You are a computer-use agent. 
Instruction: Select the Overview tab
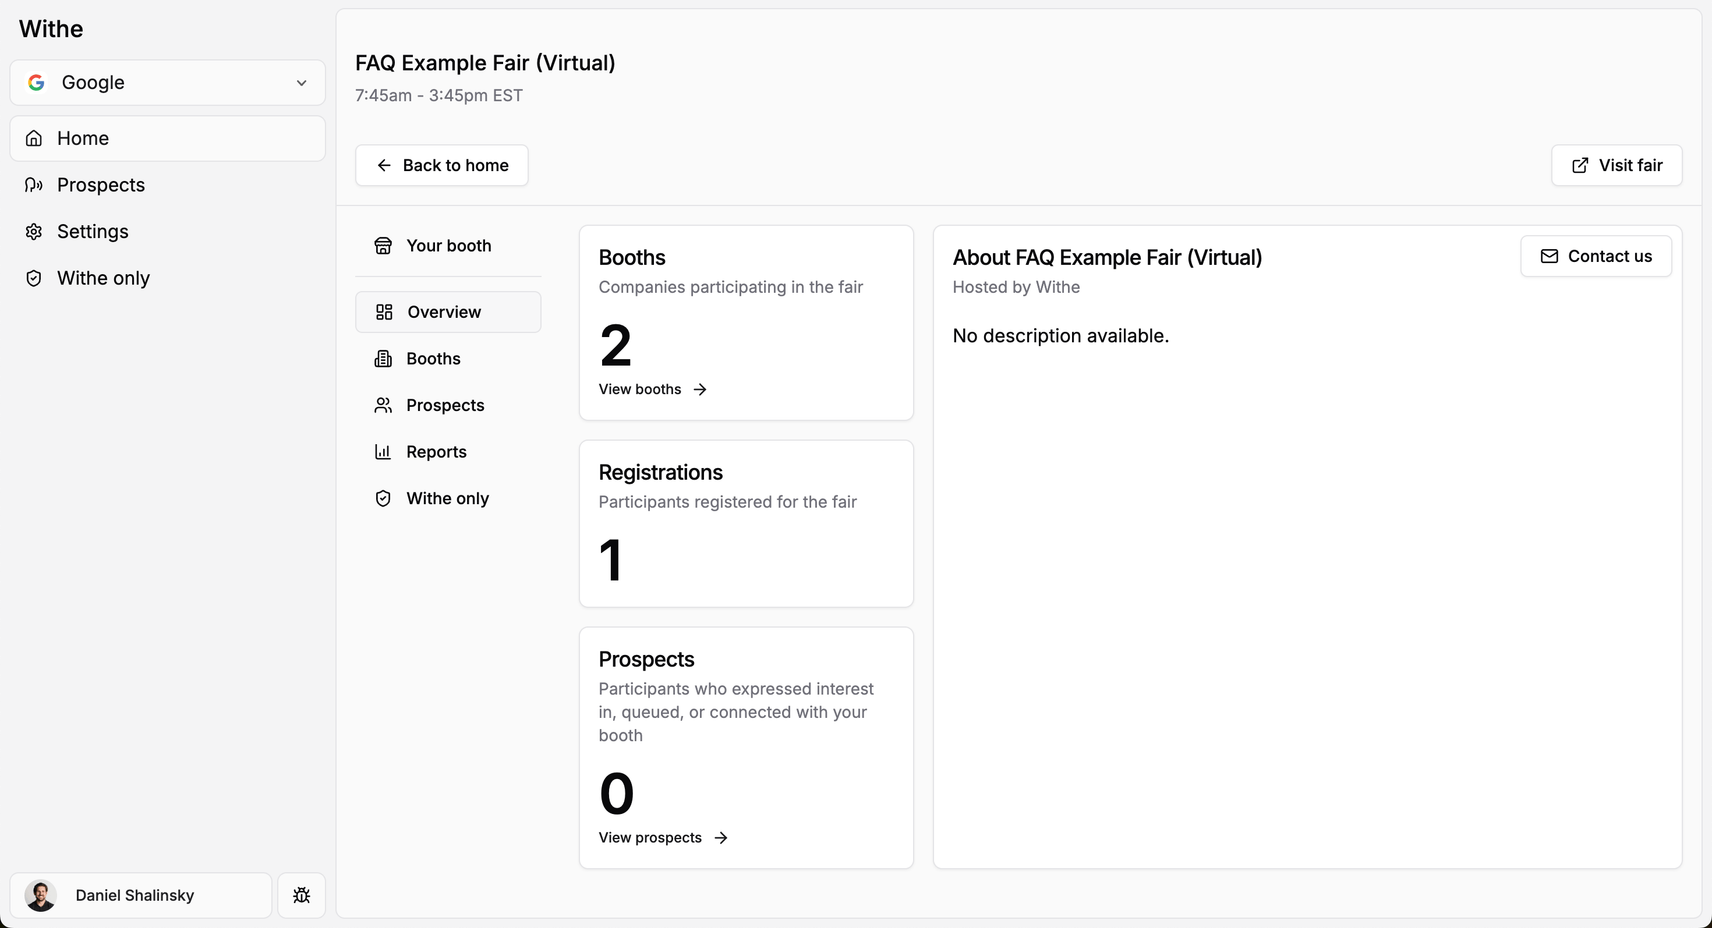(448, 312)
